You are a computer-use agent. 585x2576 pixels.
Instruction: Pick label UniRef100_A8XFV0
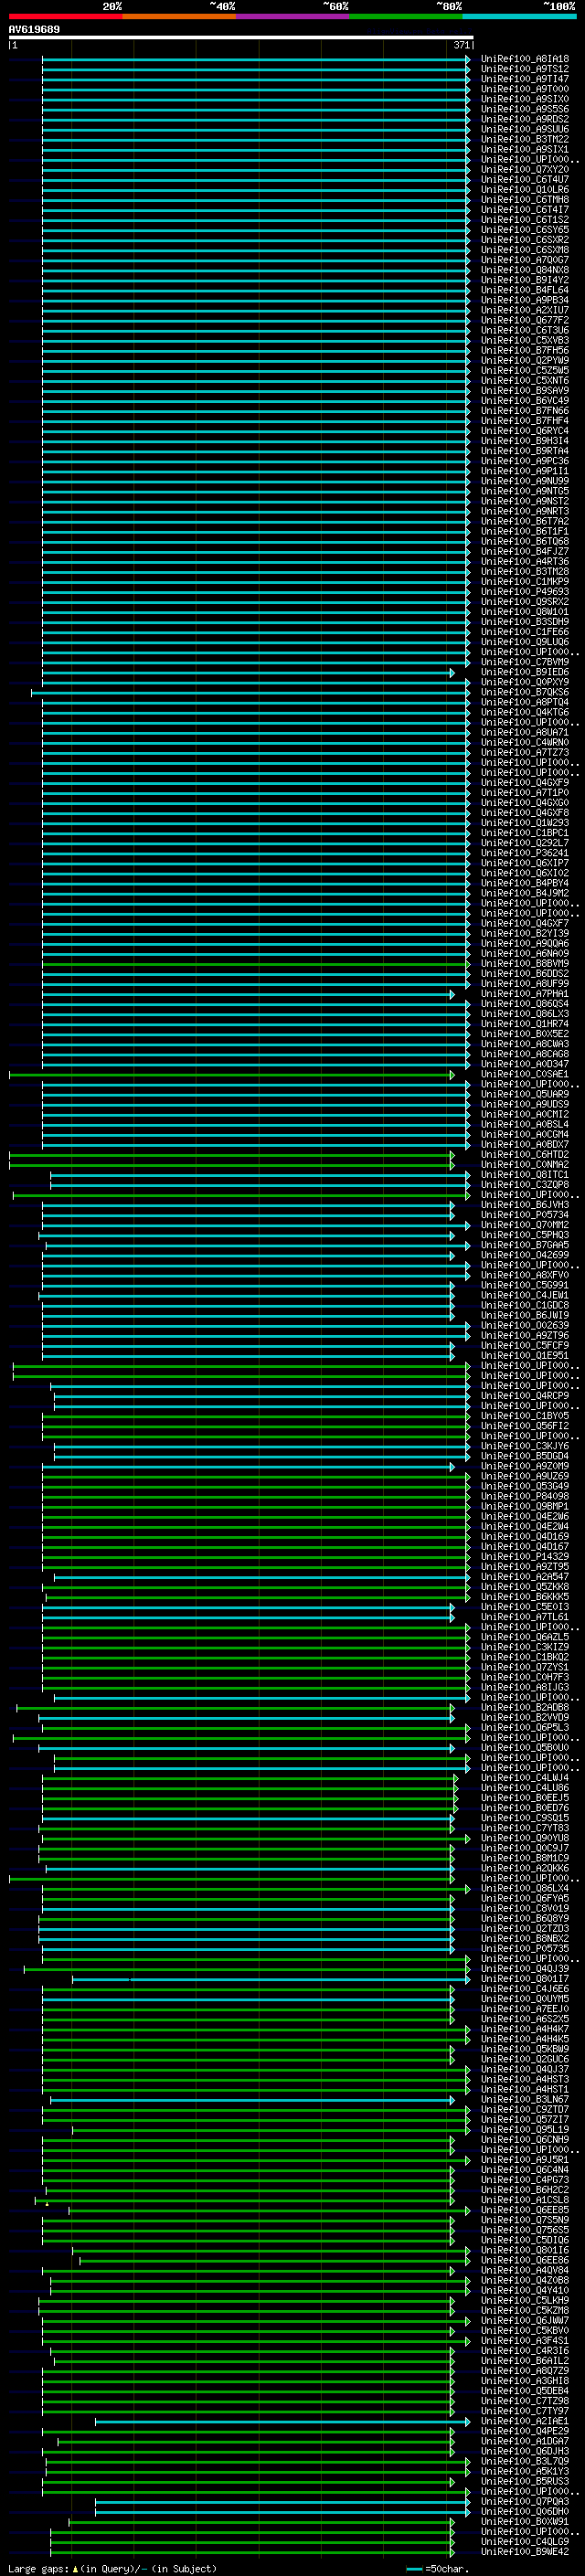[x=524, y=1275]
